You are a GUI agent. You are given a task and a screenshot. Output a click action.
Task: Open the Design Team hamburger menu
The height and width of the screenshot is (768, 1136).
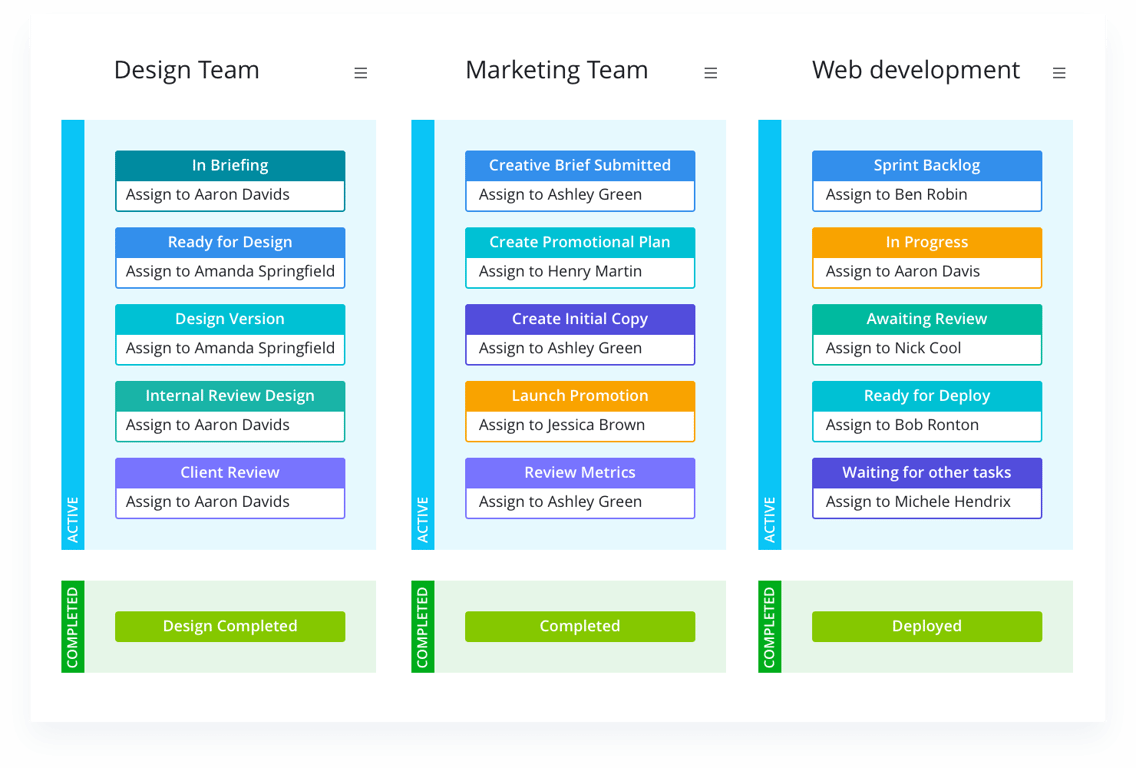(x=360, y=73)
